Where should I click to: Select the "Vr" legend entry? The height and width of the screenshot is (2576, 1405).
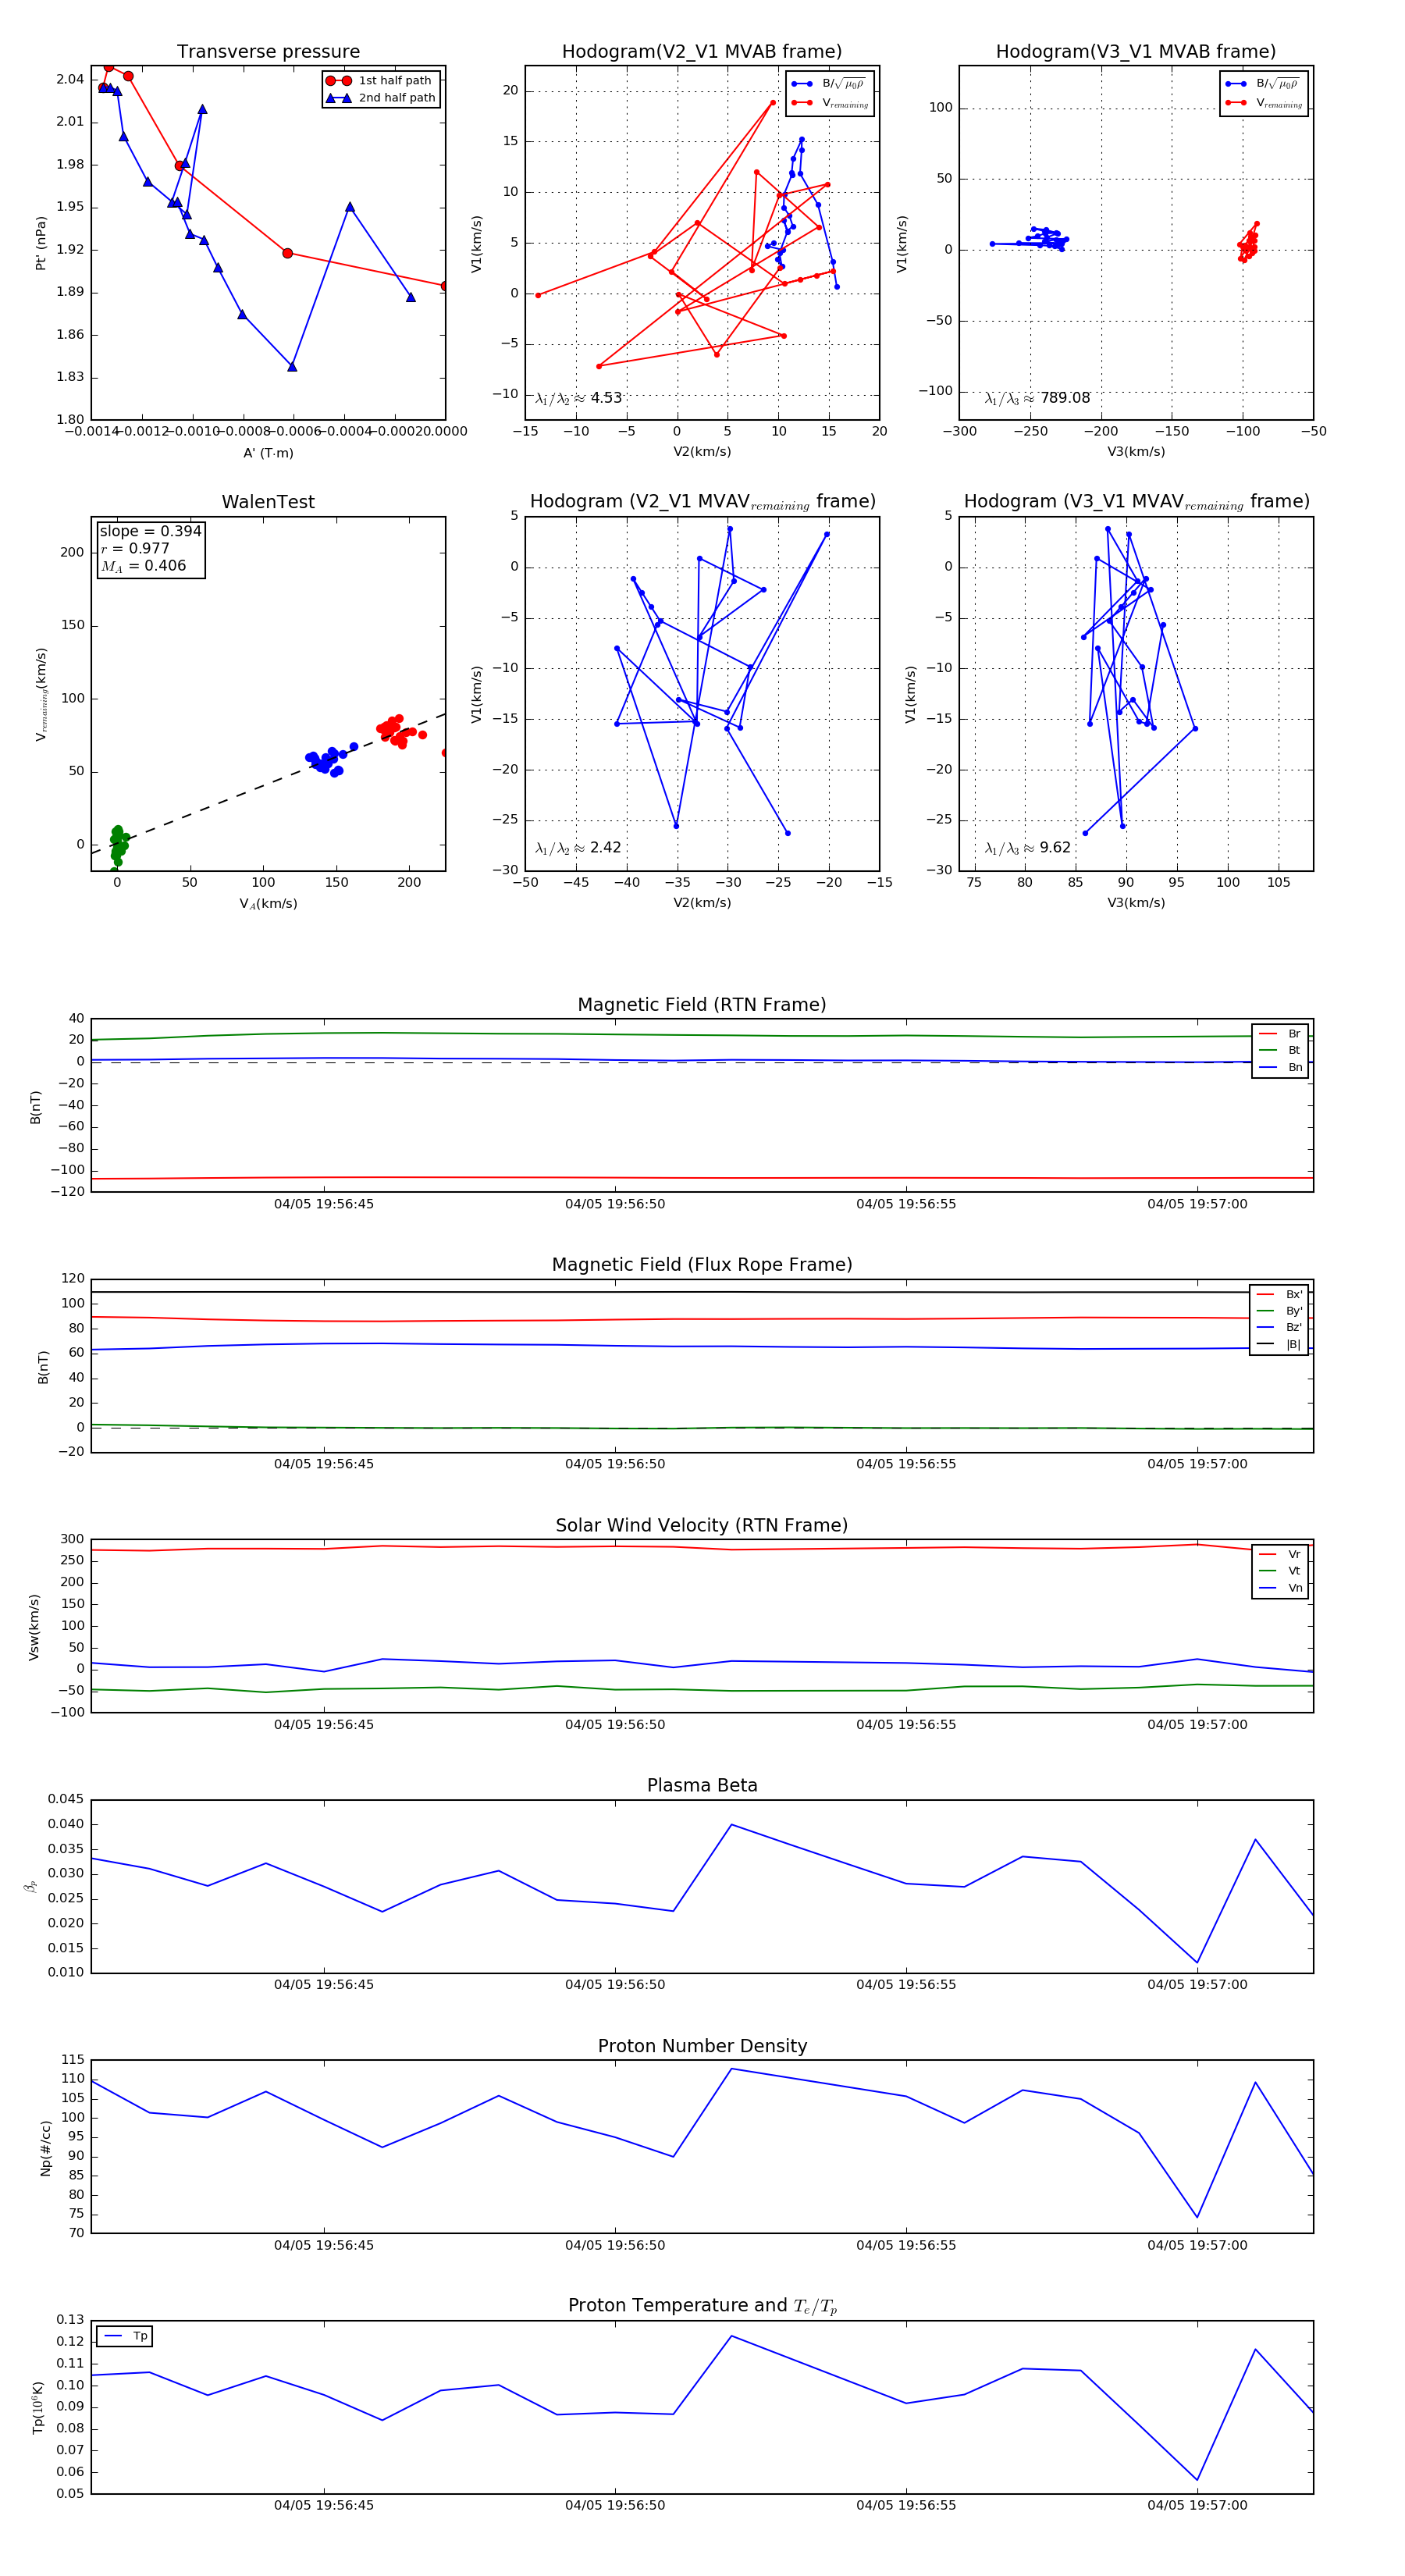click(x=1280, y=1555)
